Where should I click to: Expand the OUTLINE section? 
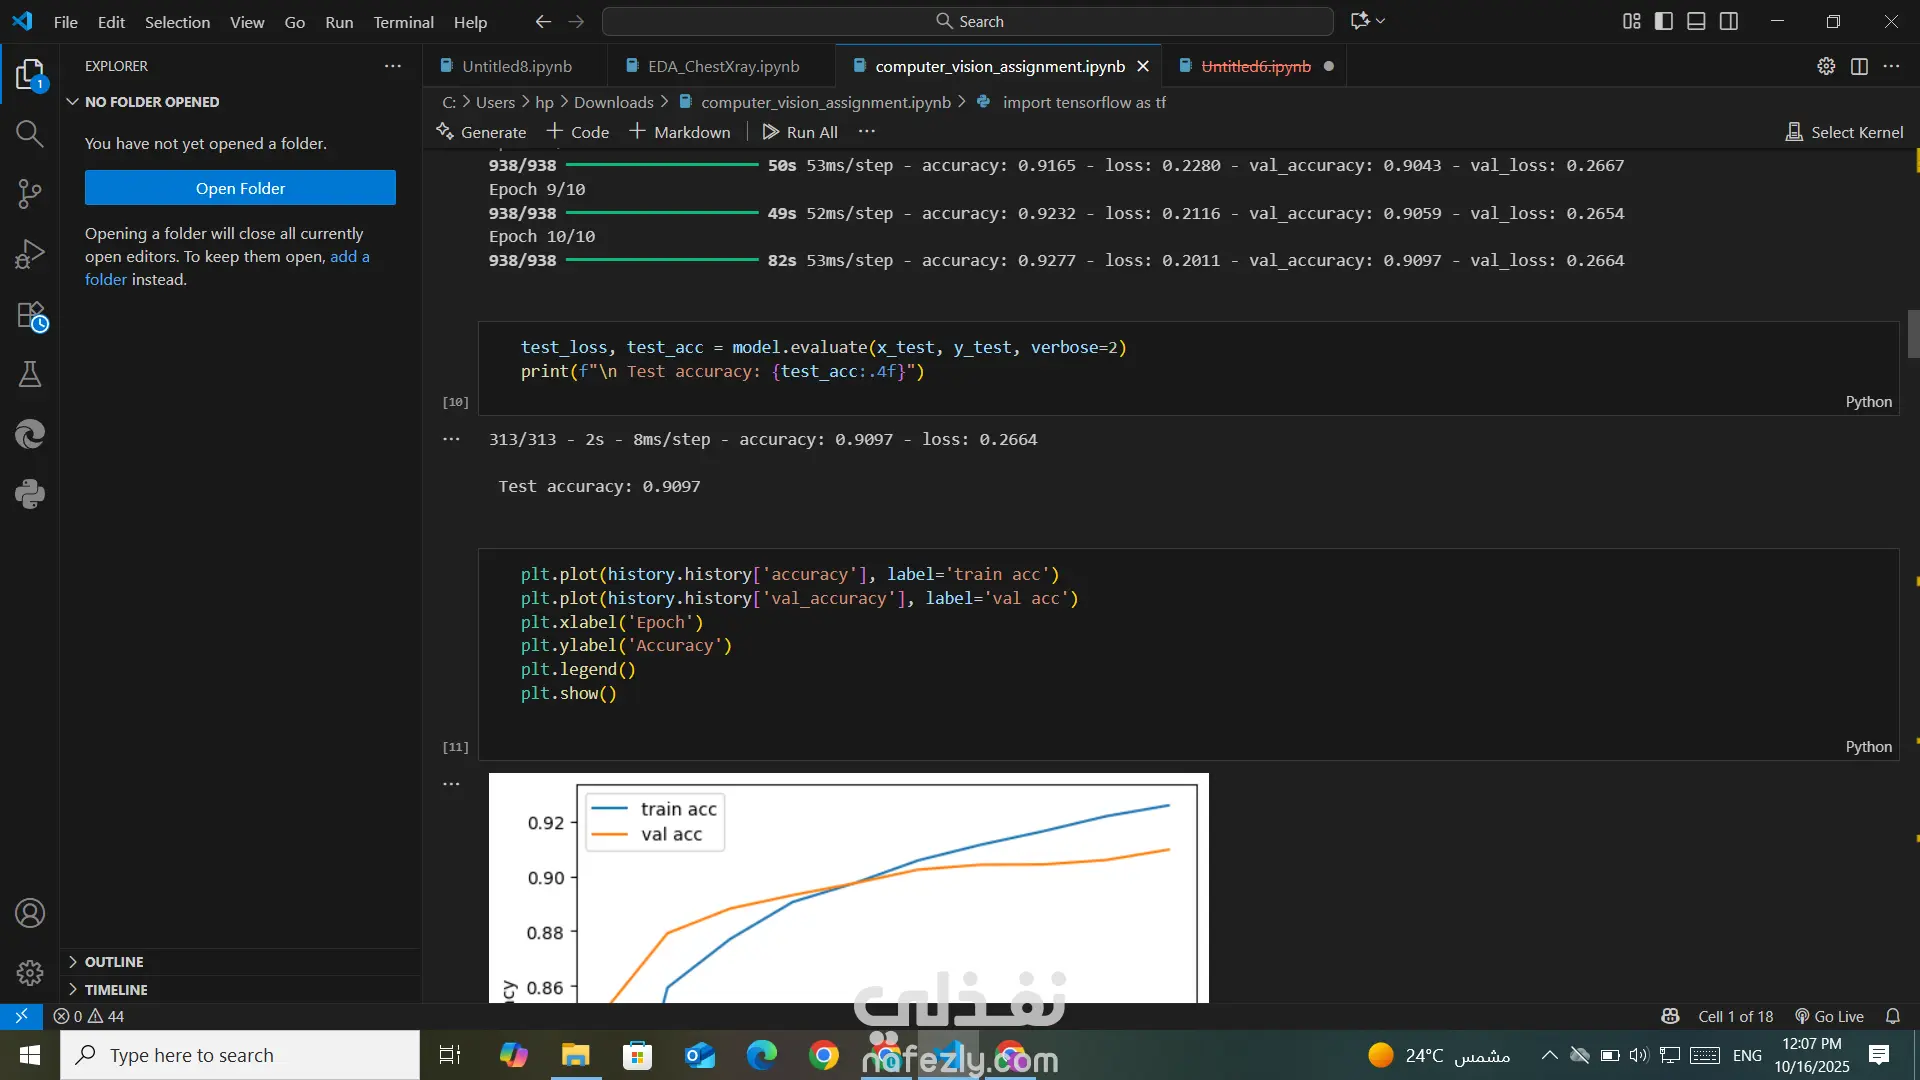114,961
